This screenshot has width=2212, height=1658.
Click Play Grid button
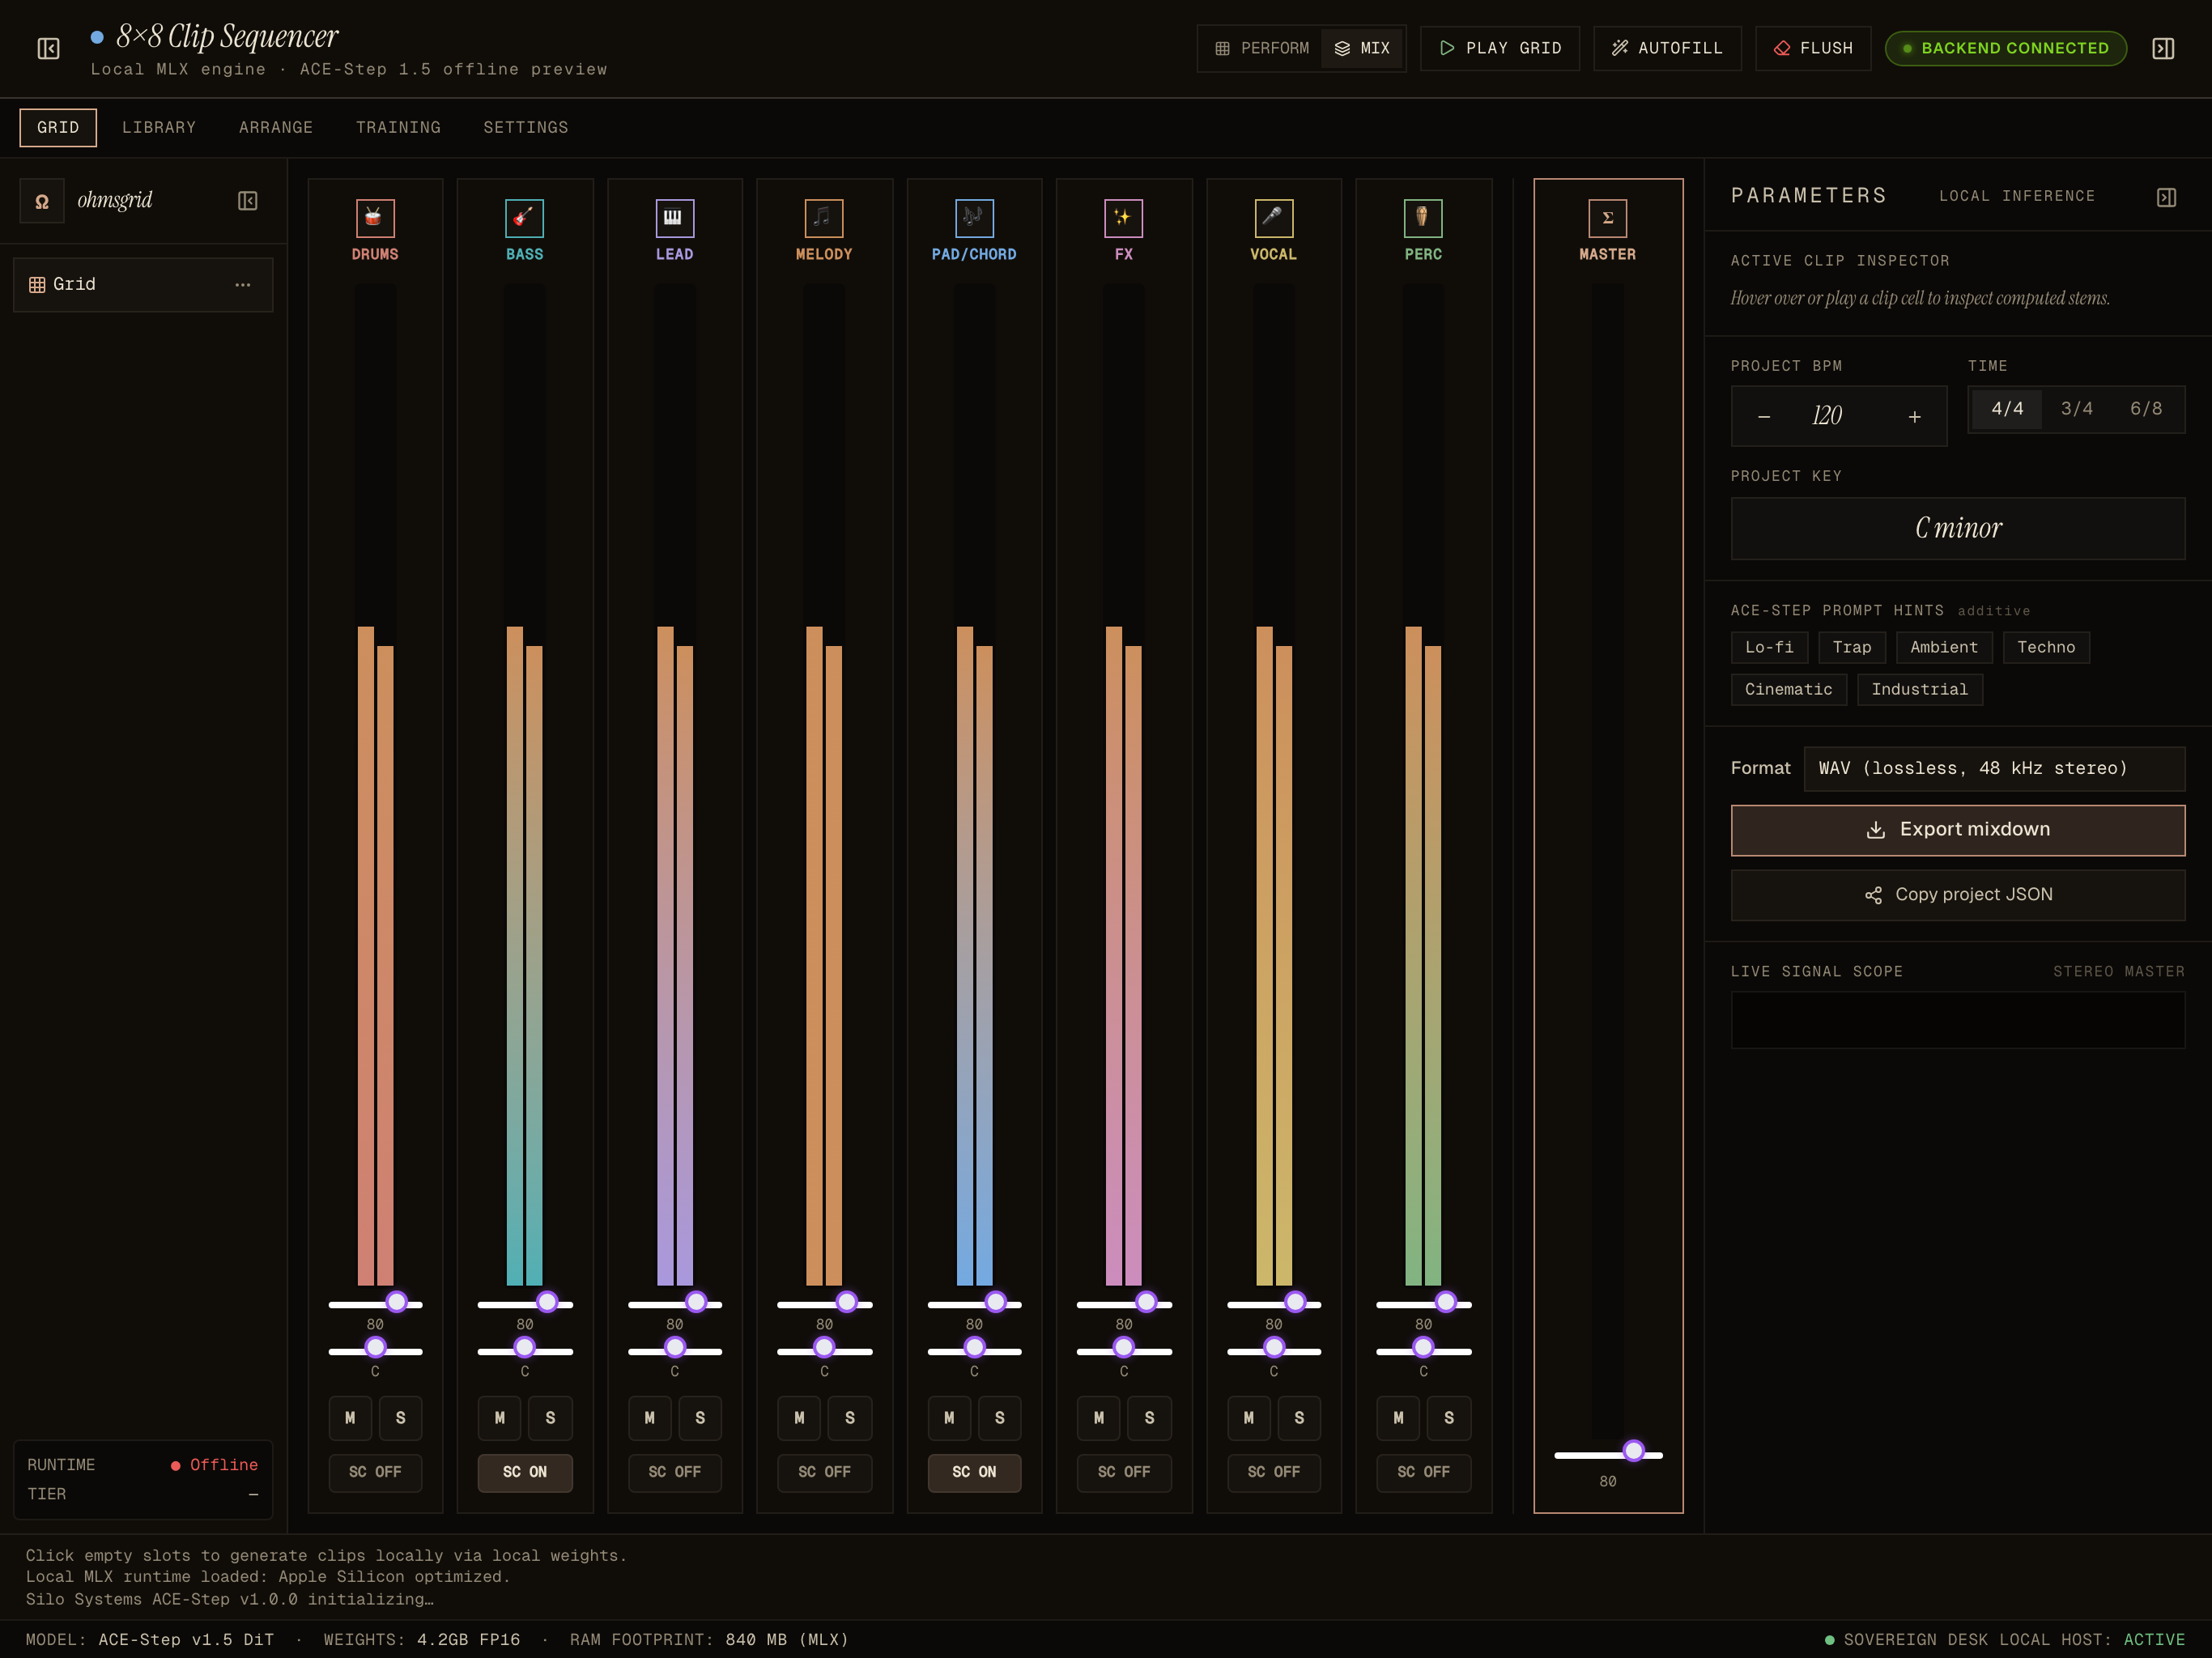(1499, 48)
